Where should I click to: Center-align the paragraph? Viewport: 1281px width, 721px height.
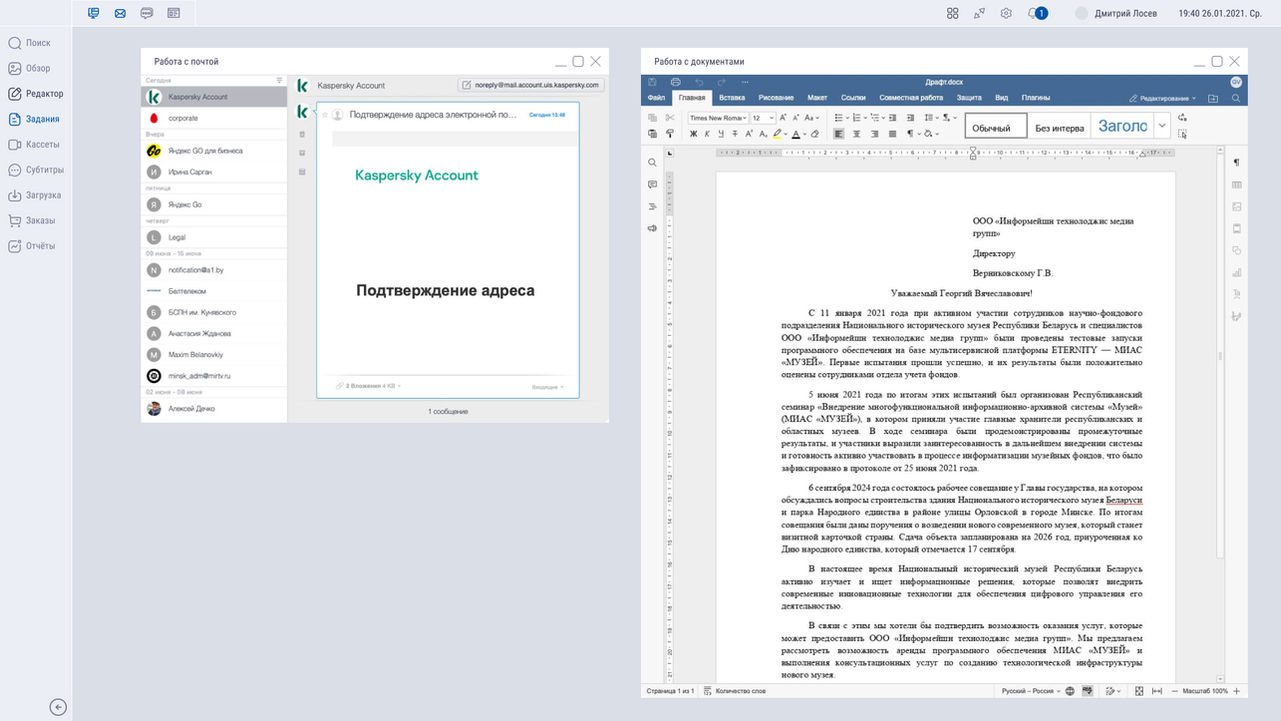point(856,133)
